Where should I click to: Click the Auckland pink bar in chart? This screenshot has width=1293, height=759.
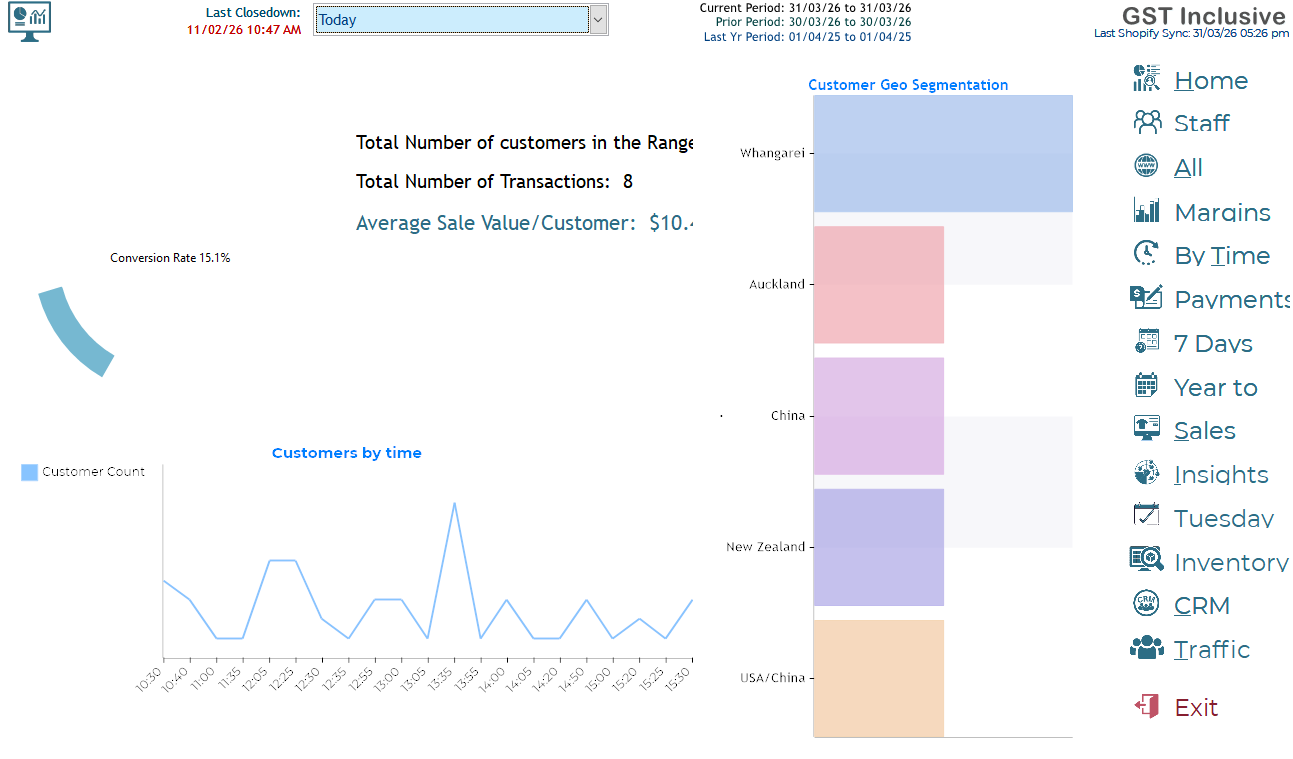click(x=878, y=285)
